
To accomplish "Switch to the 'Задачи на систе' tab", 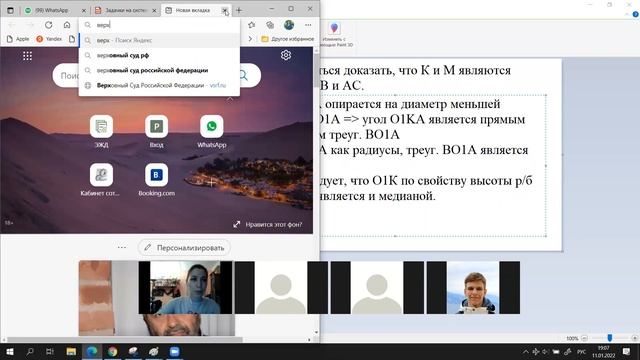I will click(x=125, y=10).
